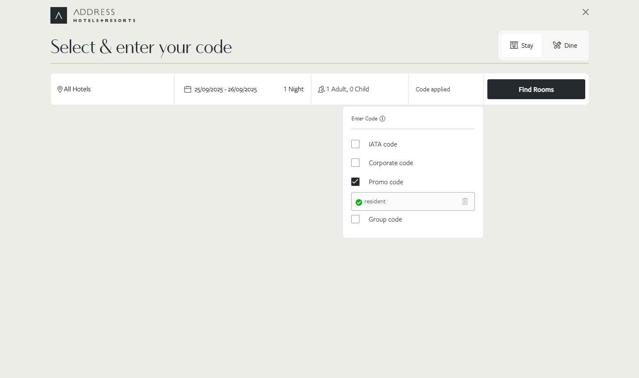Open the All Hotels location selector

pos(112,89)
